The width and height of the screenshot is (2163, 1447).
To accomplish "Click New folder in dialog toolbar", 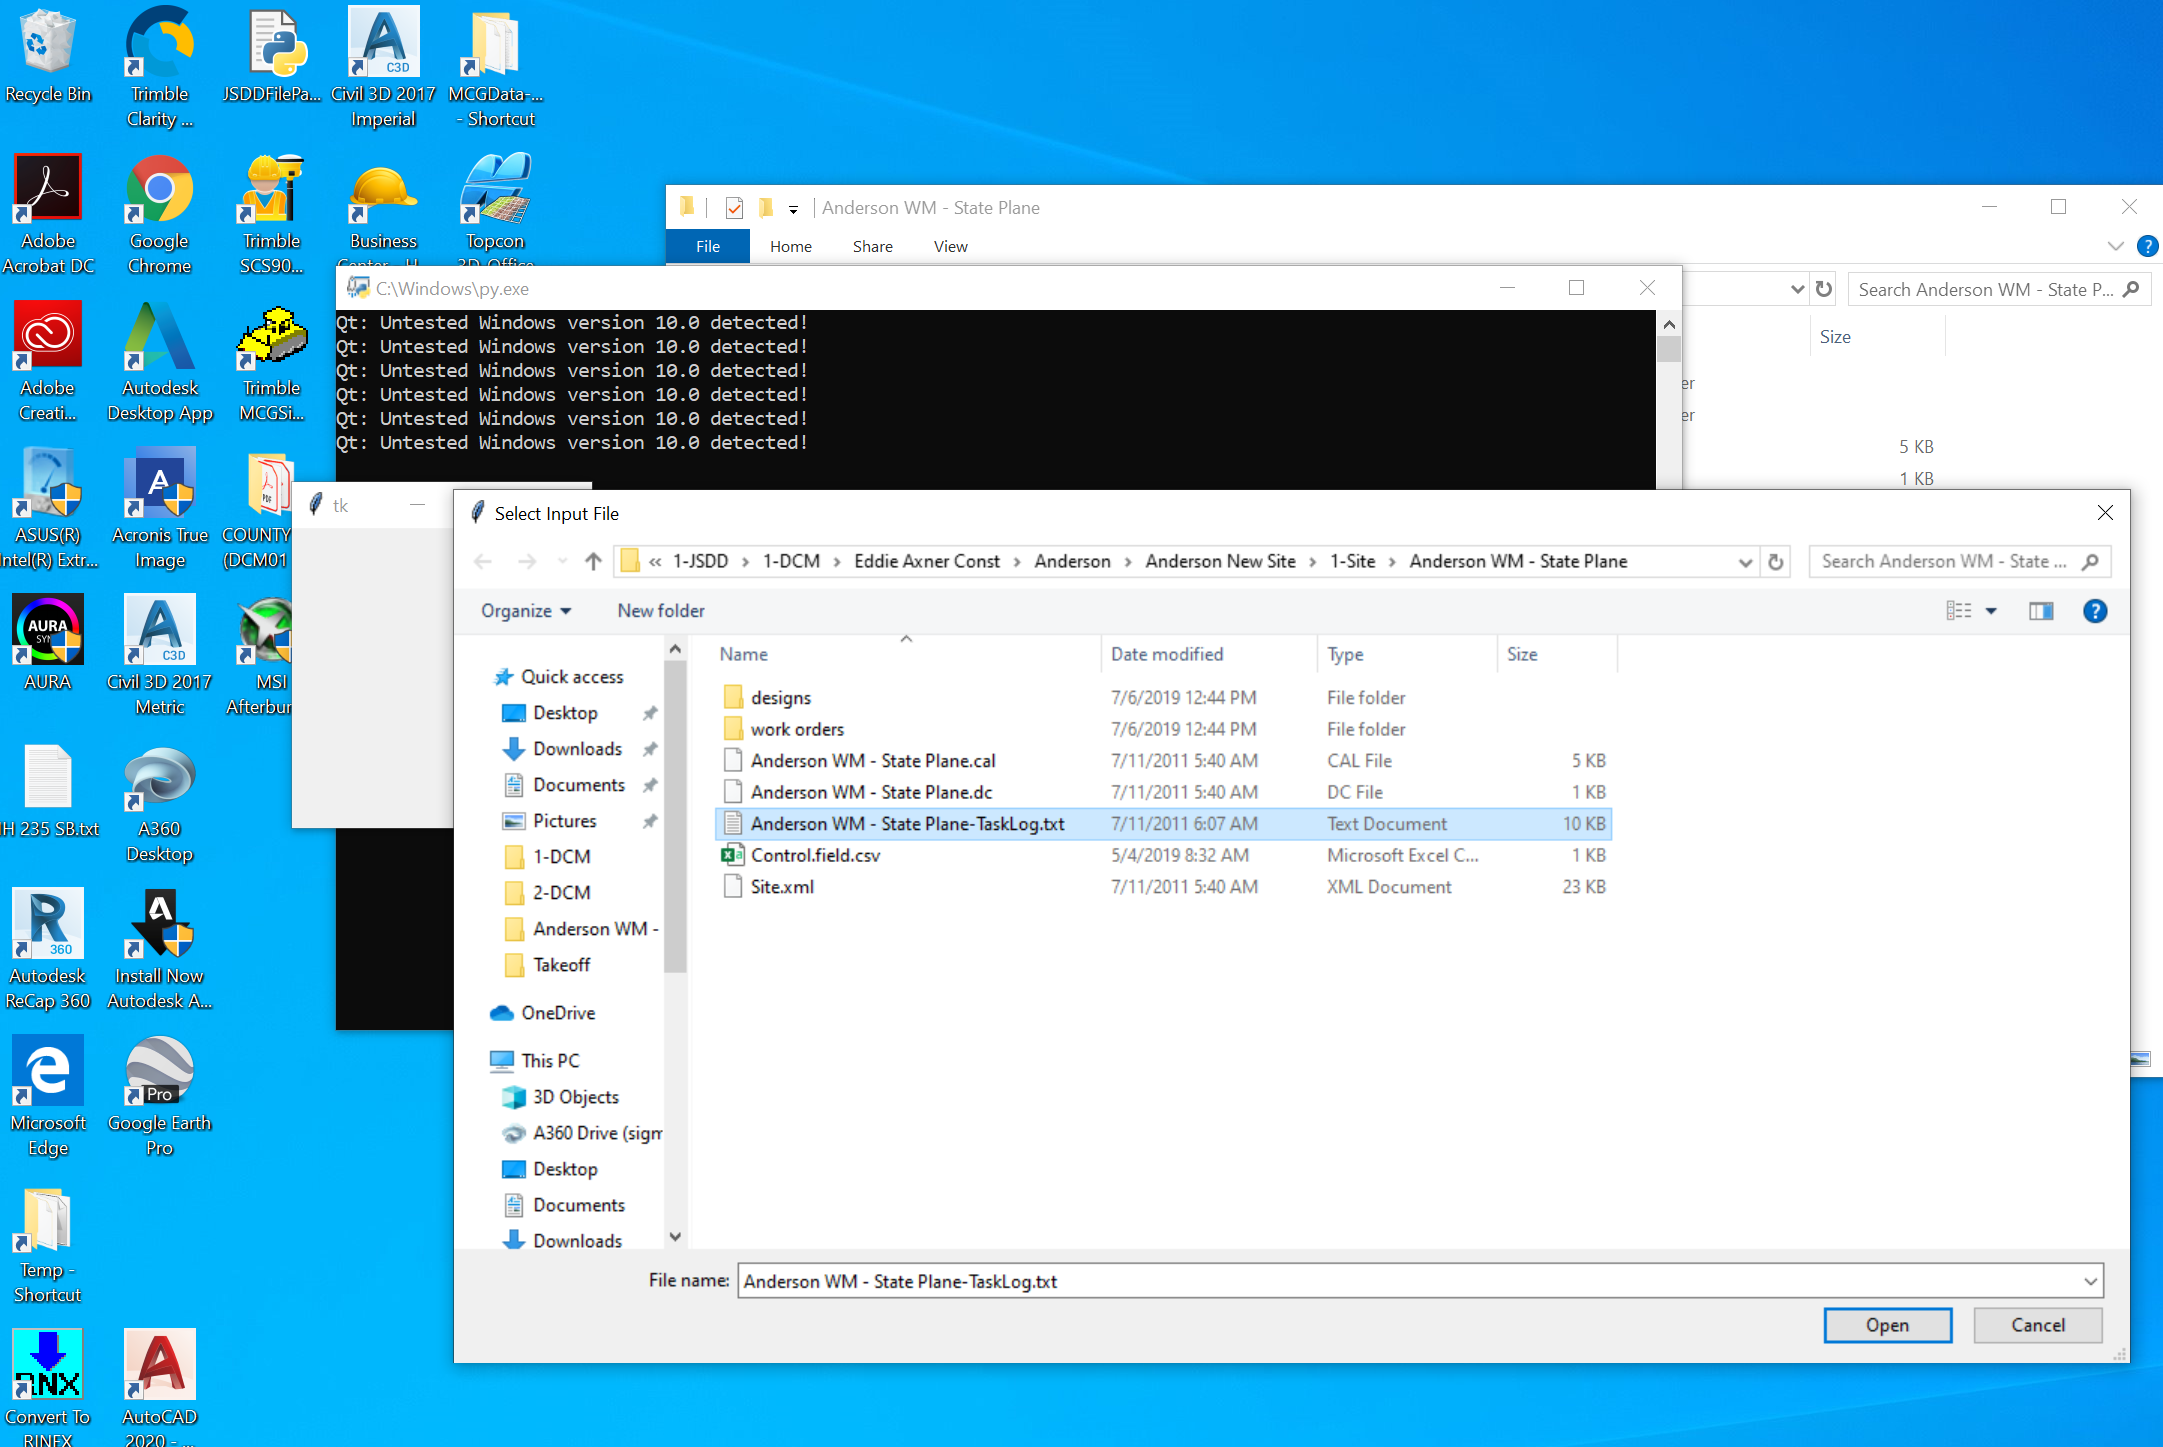I will pos(660,611).
